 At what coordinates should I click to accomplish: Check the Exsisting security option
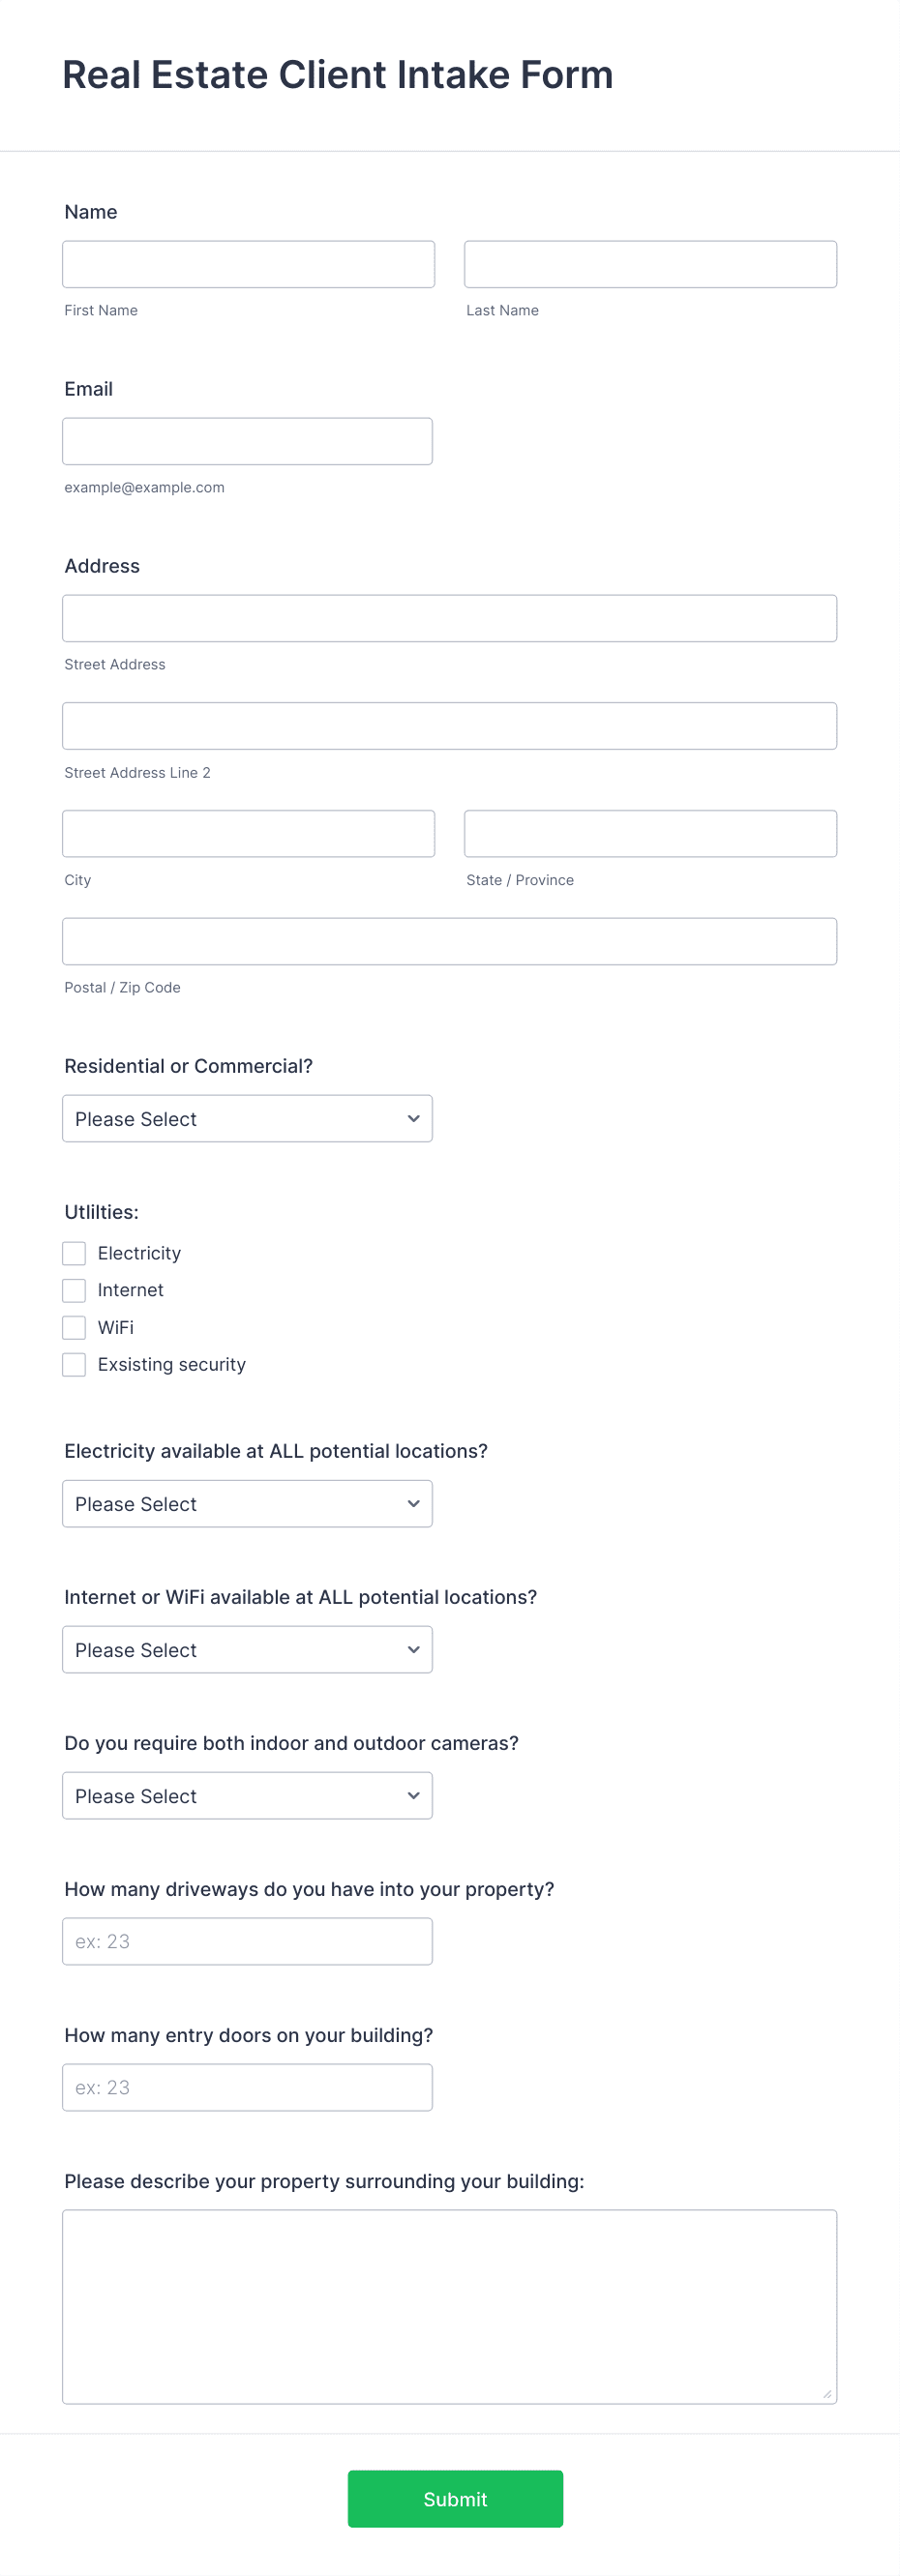click(73, 1363)
